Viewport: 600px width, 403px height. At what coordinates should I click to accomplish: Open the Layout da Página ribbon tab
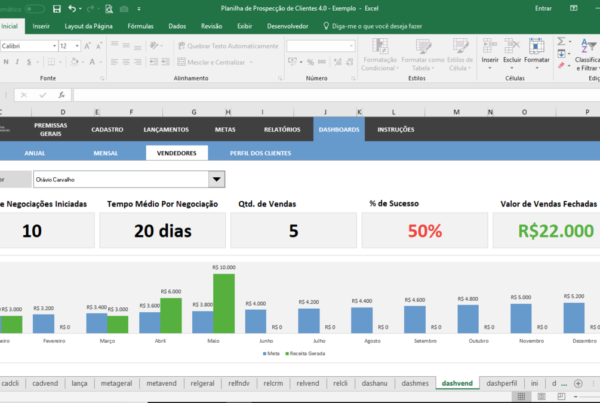coord(88,26)
